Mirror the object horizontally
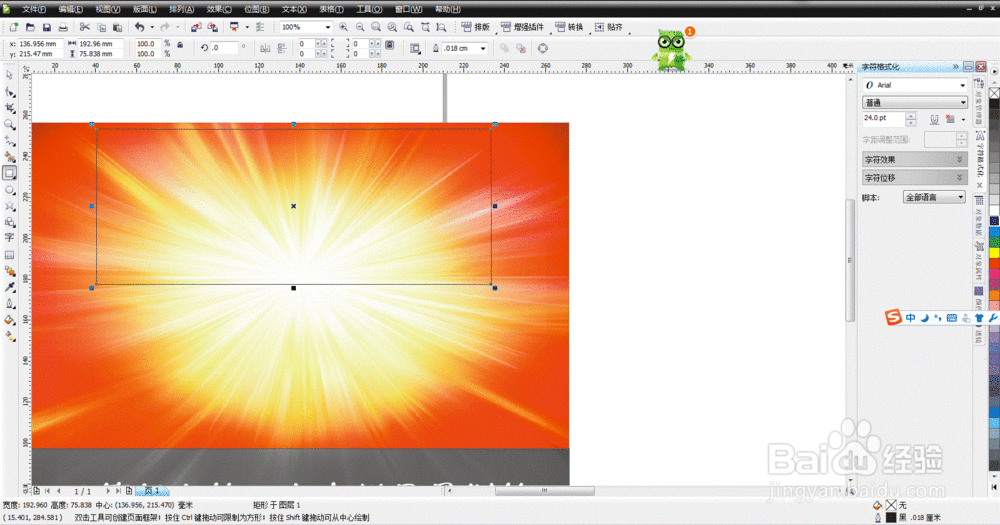 [265, 48]
